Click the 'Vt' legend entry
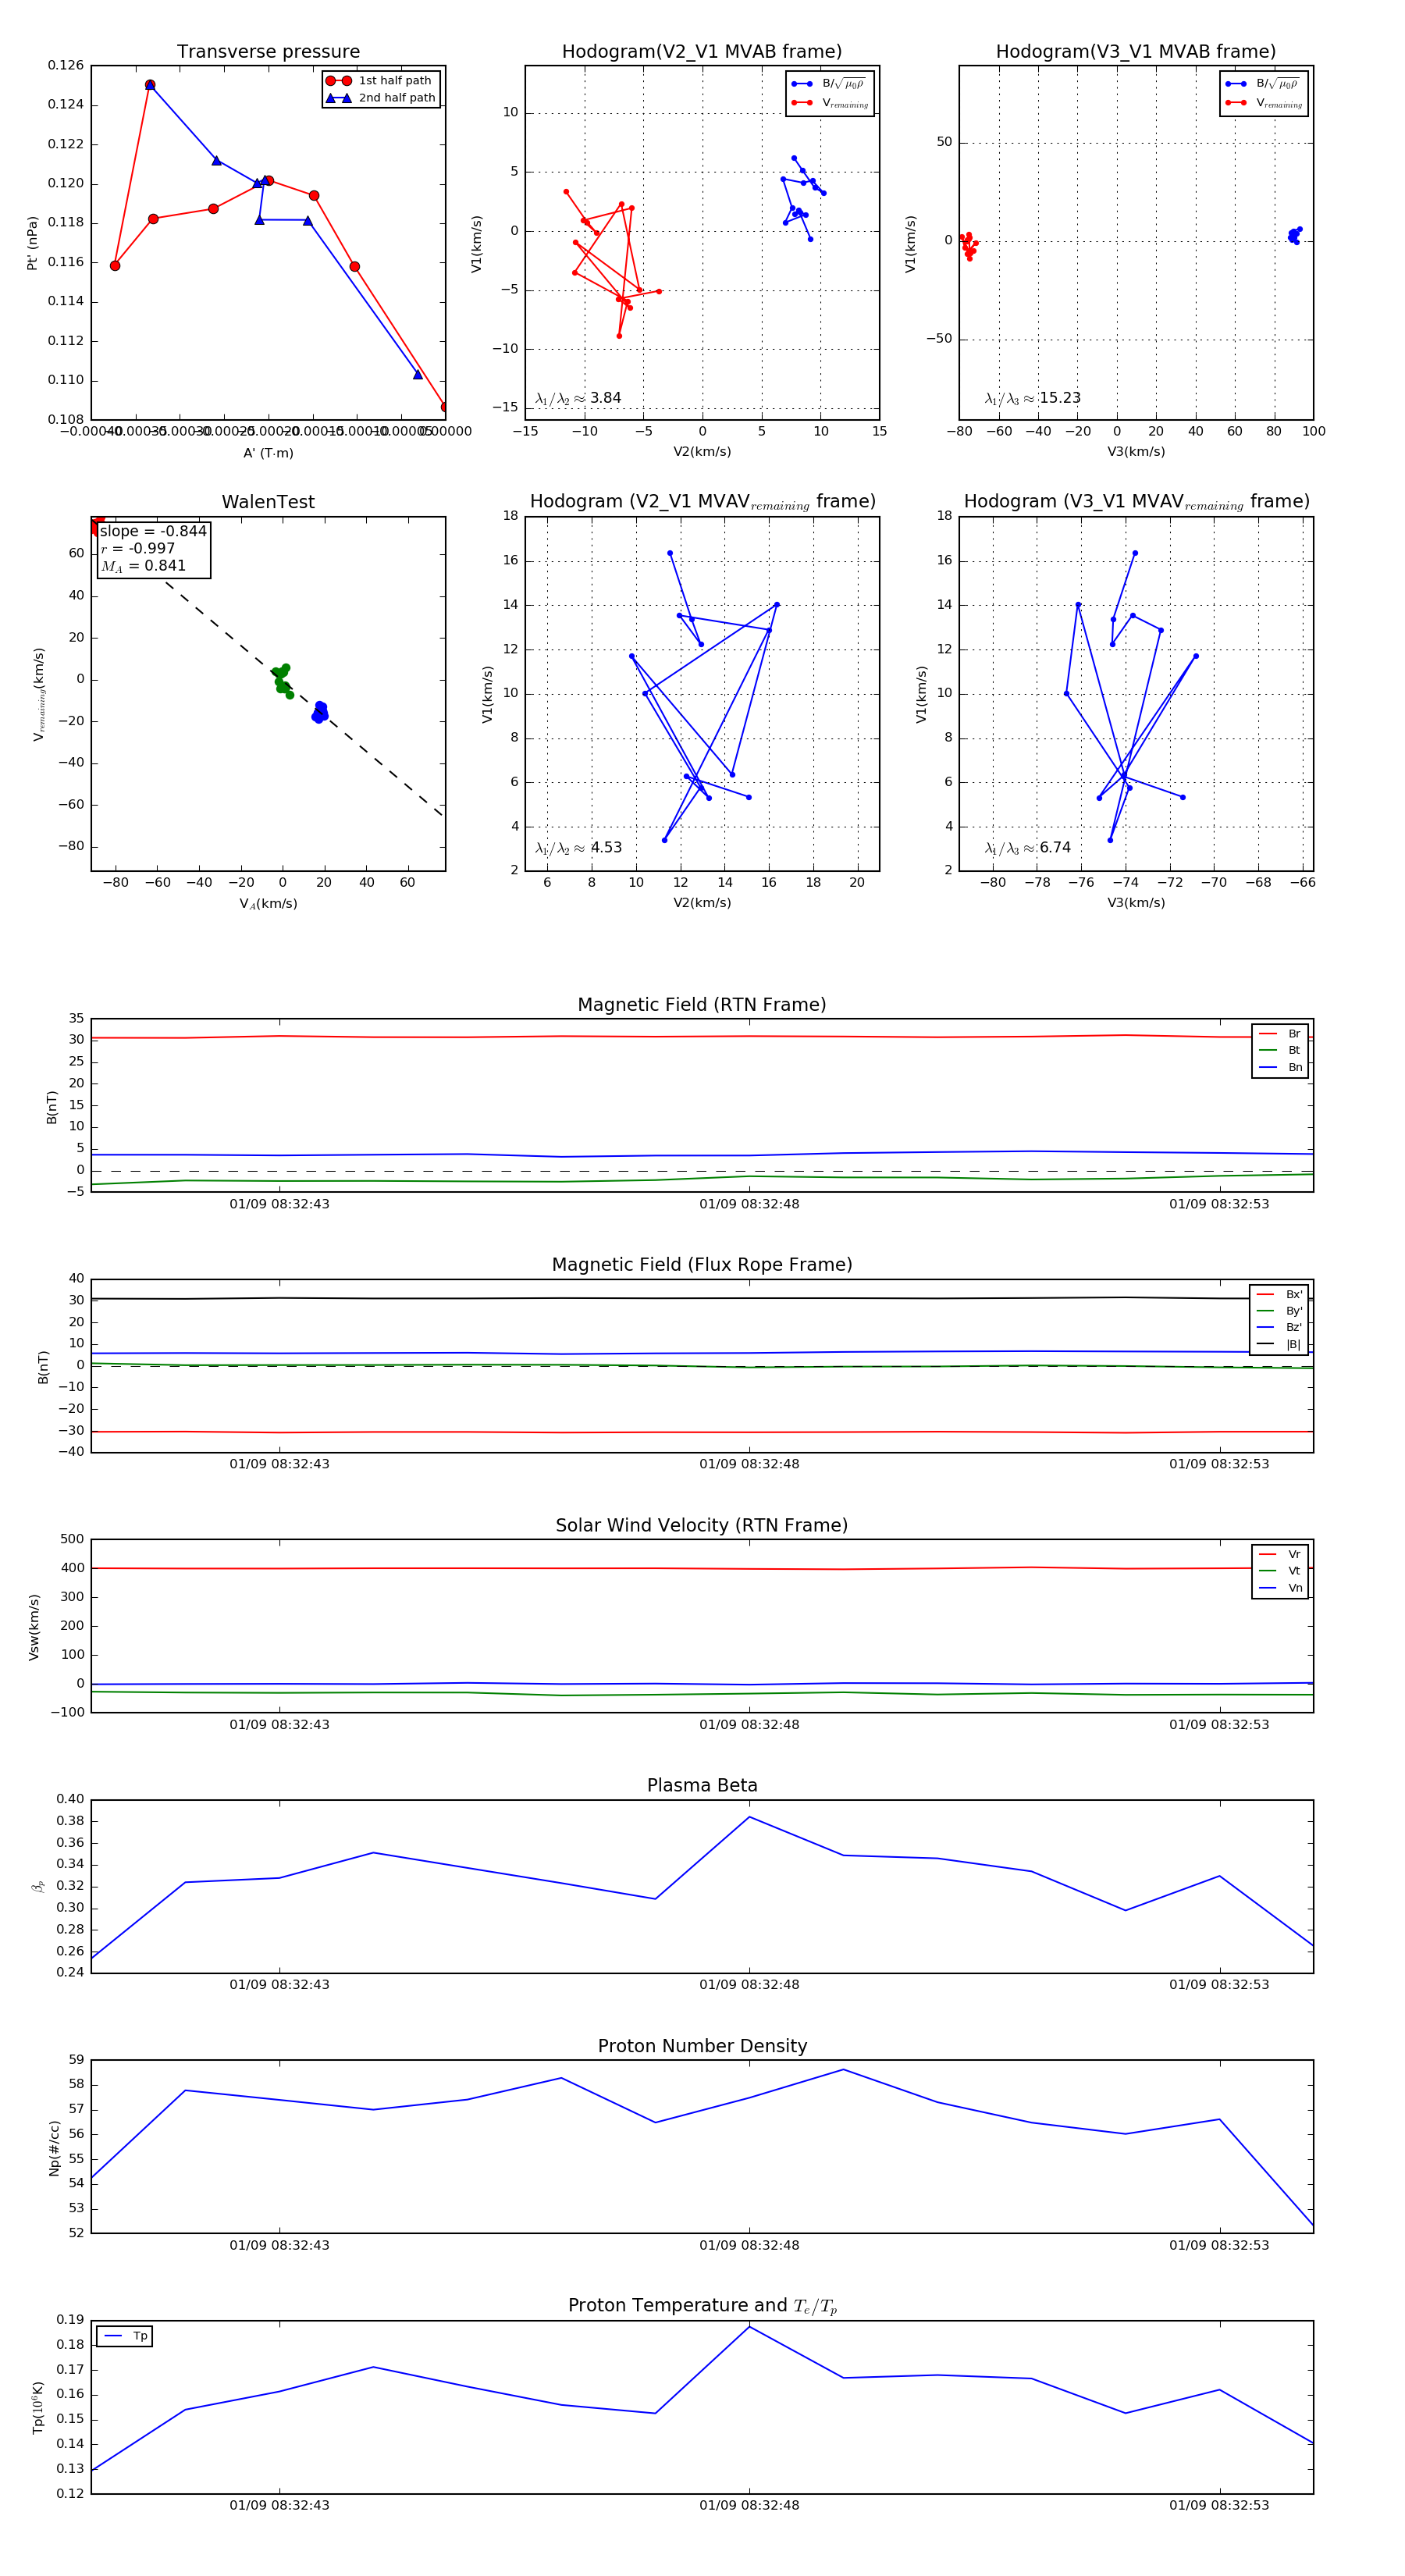 (x=1281, y=1571)
